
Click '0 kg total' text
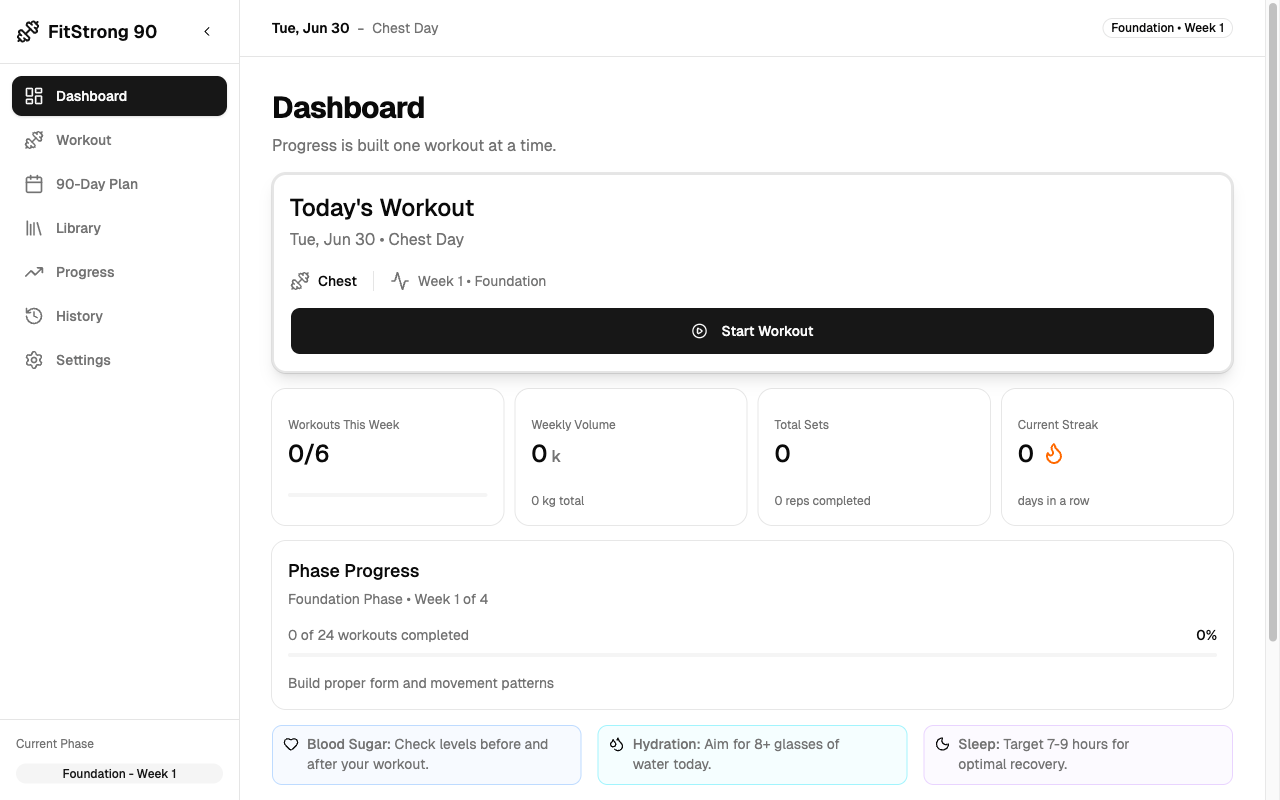point(558,501)
